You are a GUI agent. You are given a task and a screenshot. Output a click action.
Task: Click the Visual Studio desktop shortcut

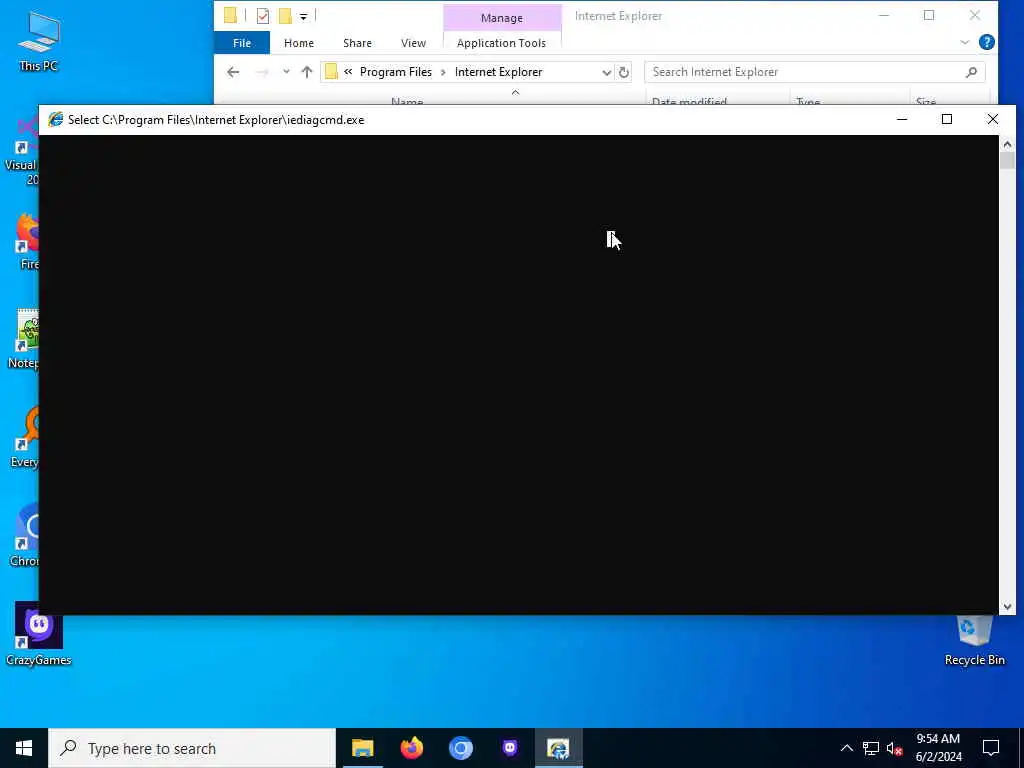tap(22, 150)
